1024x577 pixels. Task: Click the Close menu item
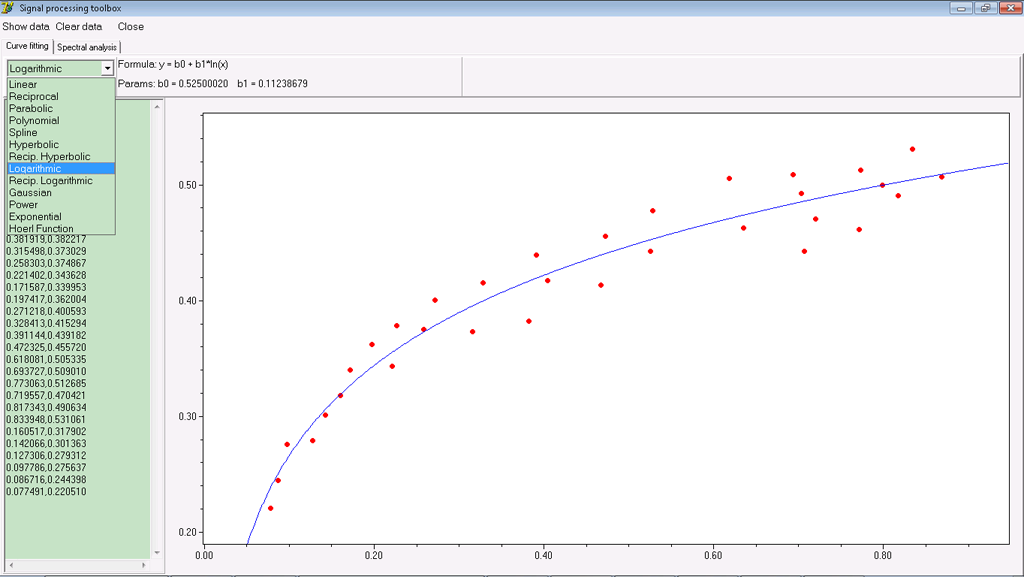click(x=131, y=27)
